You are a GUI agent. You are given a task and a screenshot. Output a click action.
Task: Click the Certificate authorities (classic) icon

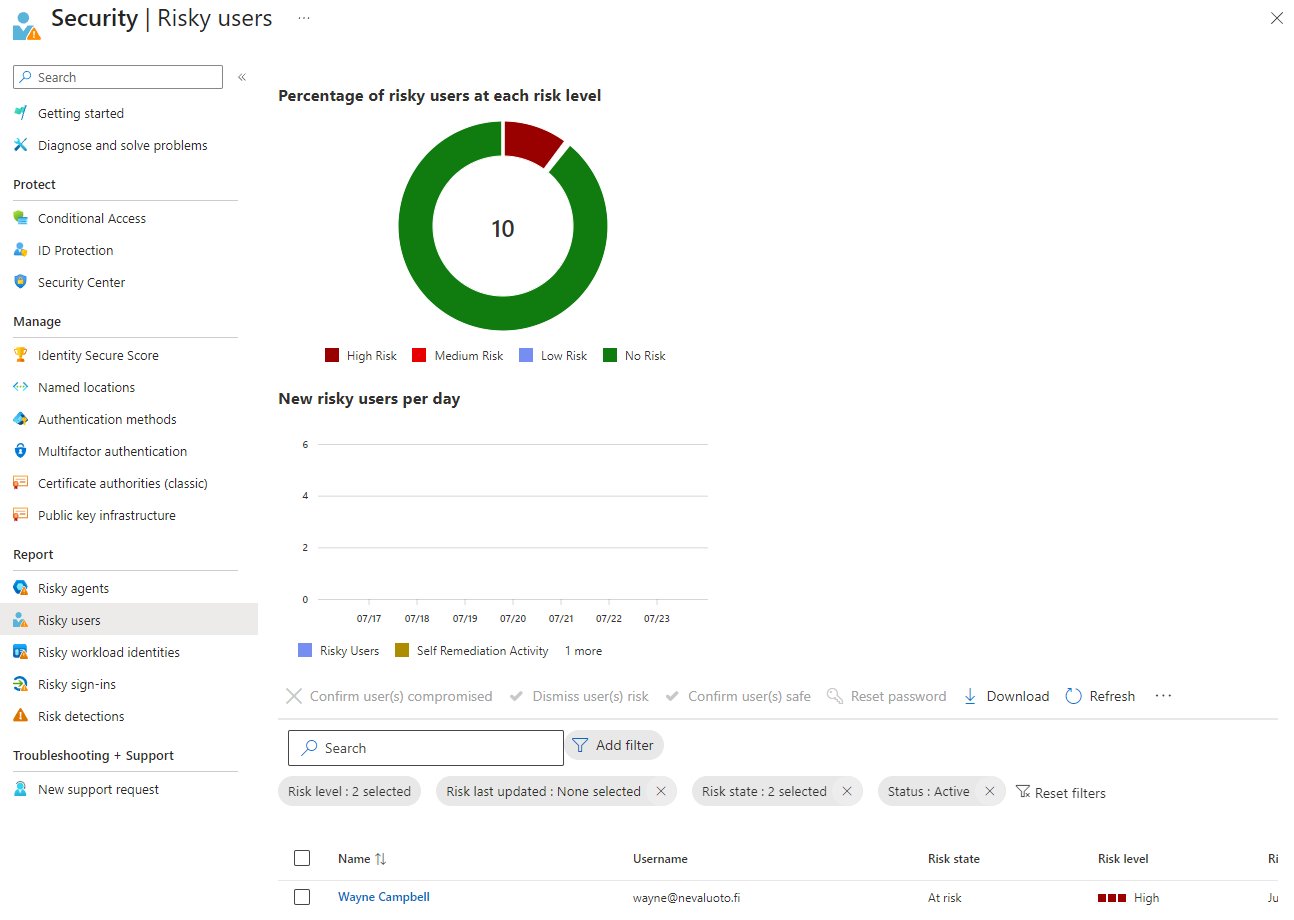(21, 483)
